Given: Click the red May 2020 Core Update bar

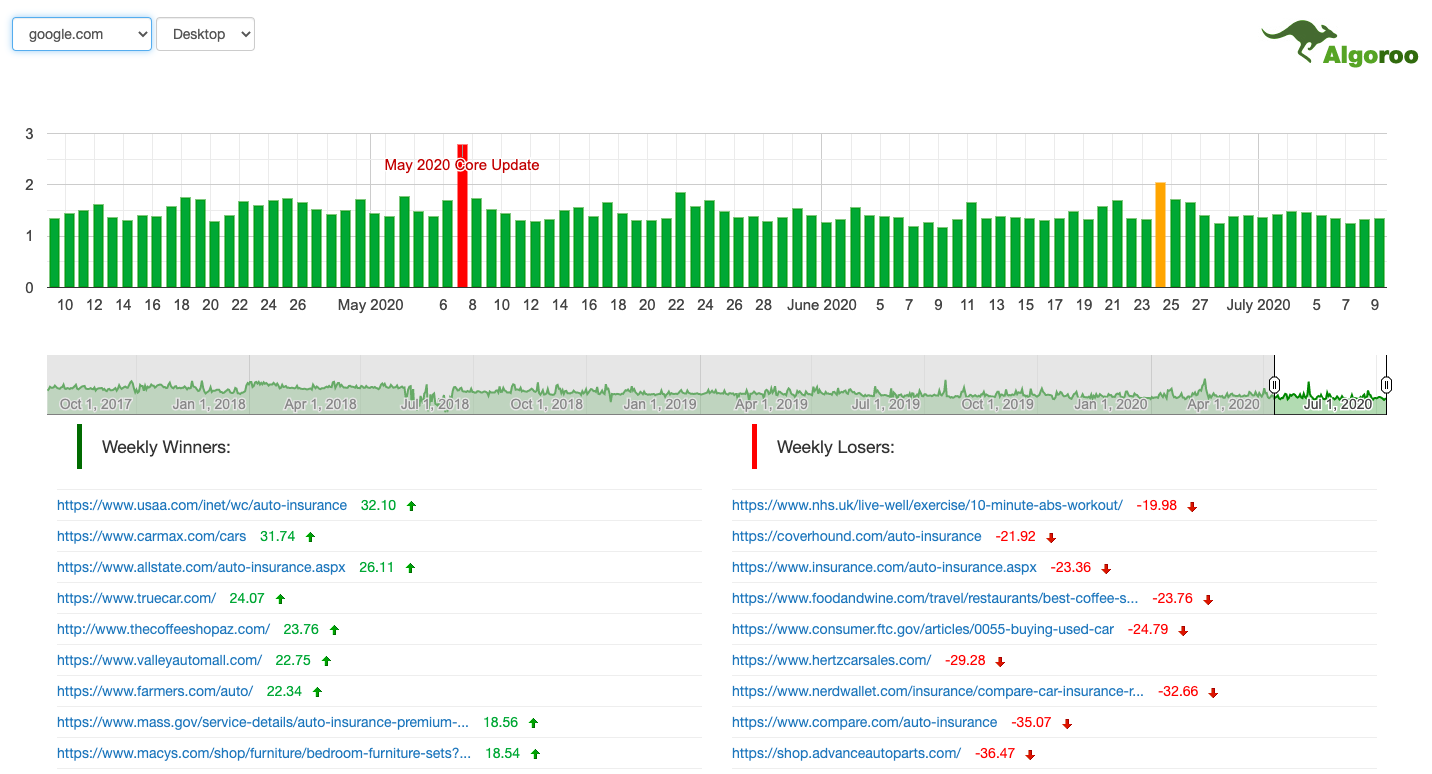Looking at the screenshot, I should (462, 215).
